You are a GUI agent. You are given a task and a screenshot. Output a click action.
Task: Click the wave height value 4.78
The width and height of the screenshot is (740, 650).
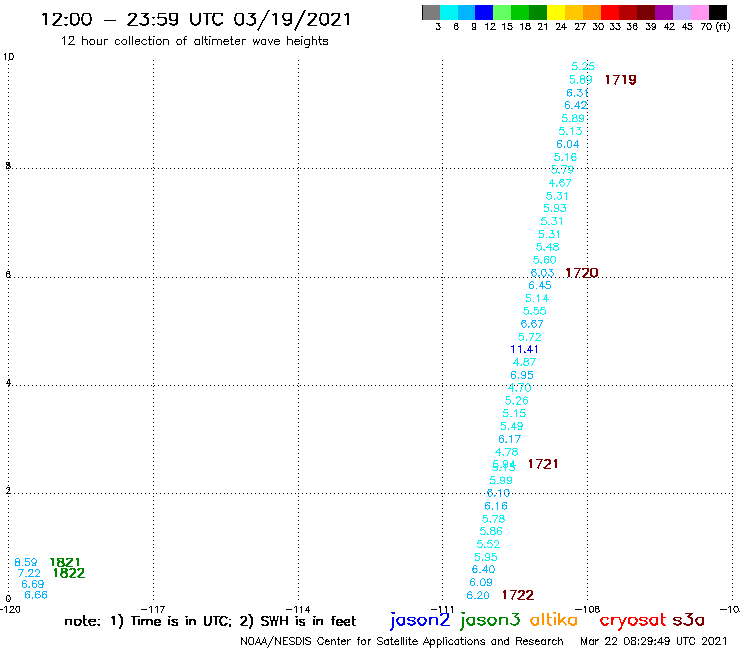(506, 452)
